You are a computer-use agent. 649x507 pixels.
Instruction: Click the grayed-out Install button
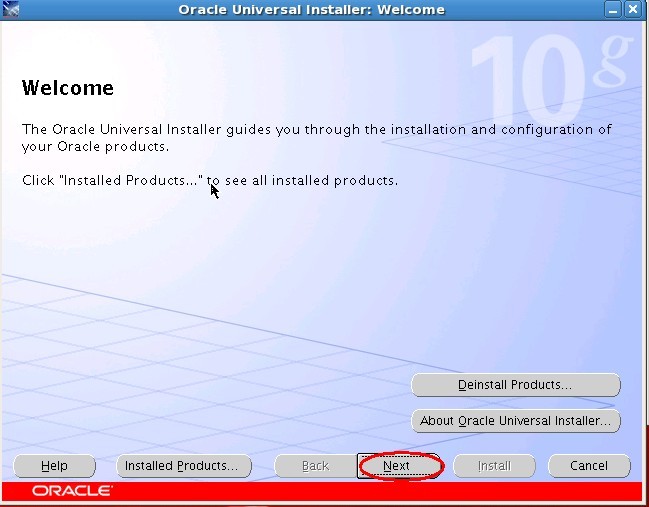[494, 466]
